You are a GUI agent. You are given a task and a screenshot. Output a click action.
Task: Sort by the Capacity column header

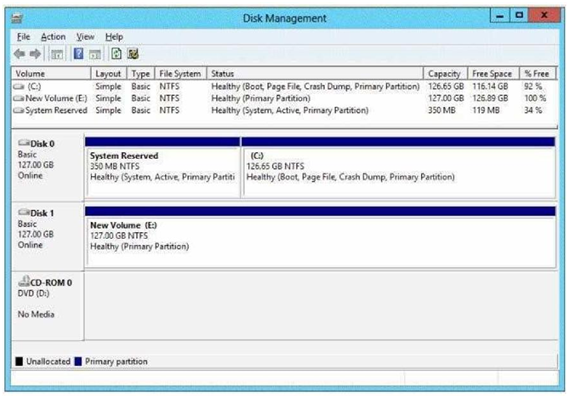(445, 74)
